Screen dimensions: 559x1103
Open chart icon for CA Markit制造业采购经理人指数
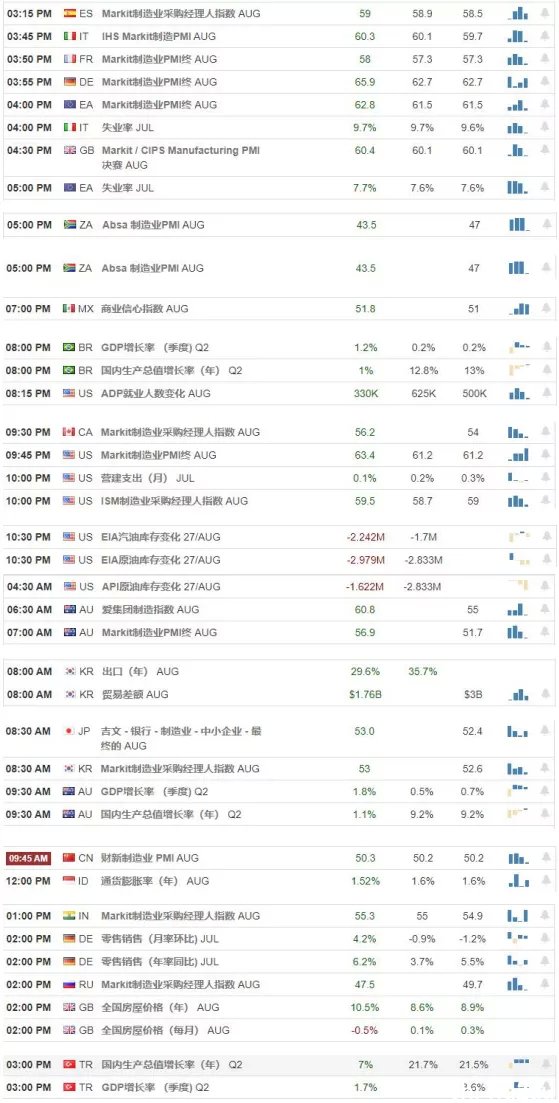click(517, 432)
